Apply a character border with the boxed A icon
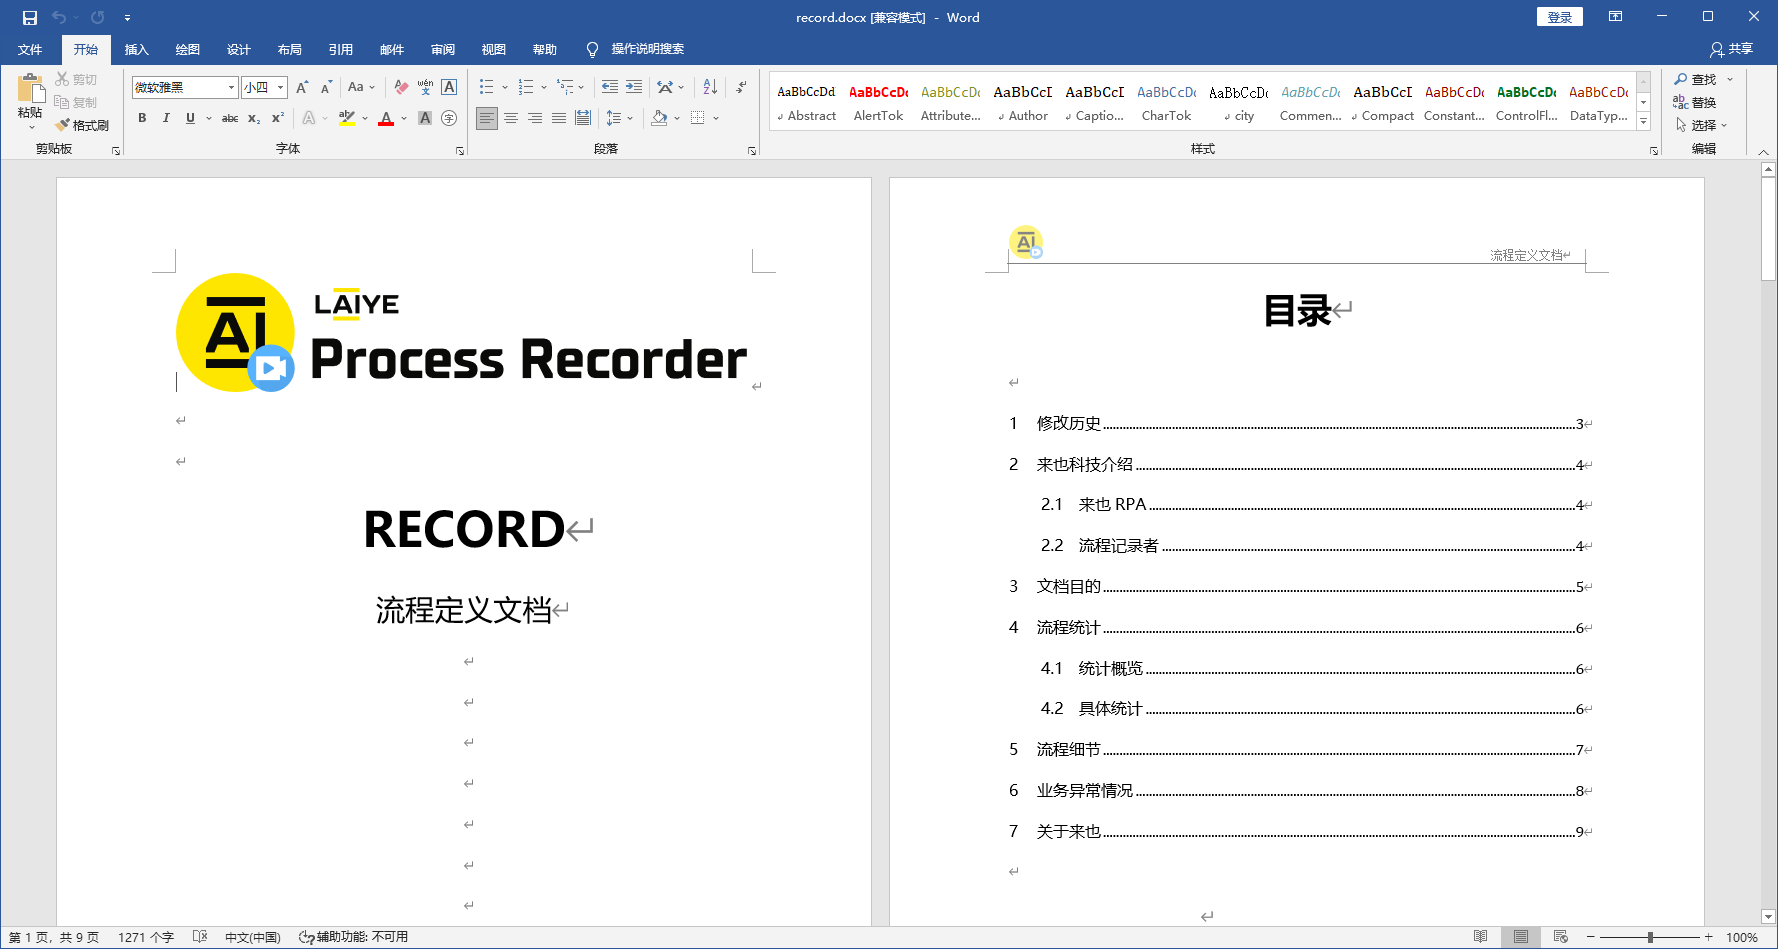1778x949 pixels. (x=449, y=87)
